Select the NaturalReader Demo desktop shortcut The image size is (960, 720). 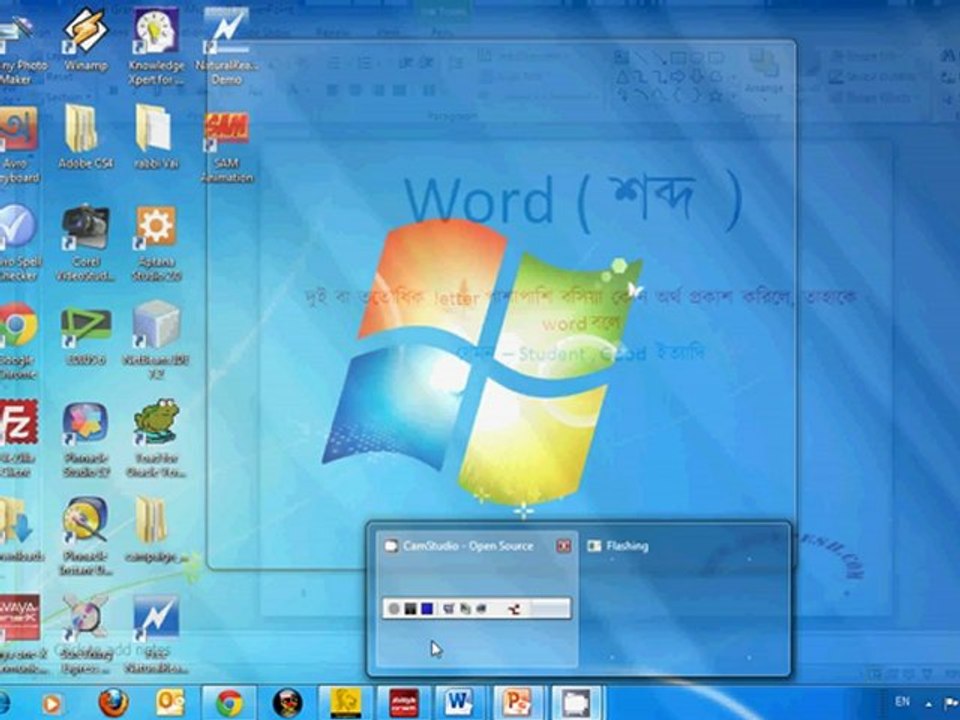(227, 47)
